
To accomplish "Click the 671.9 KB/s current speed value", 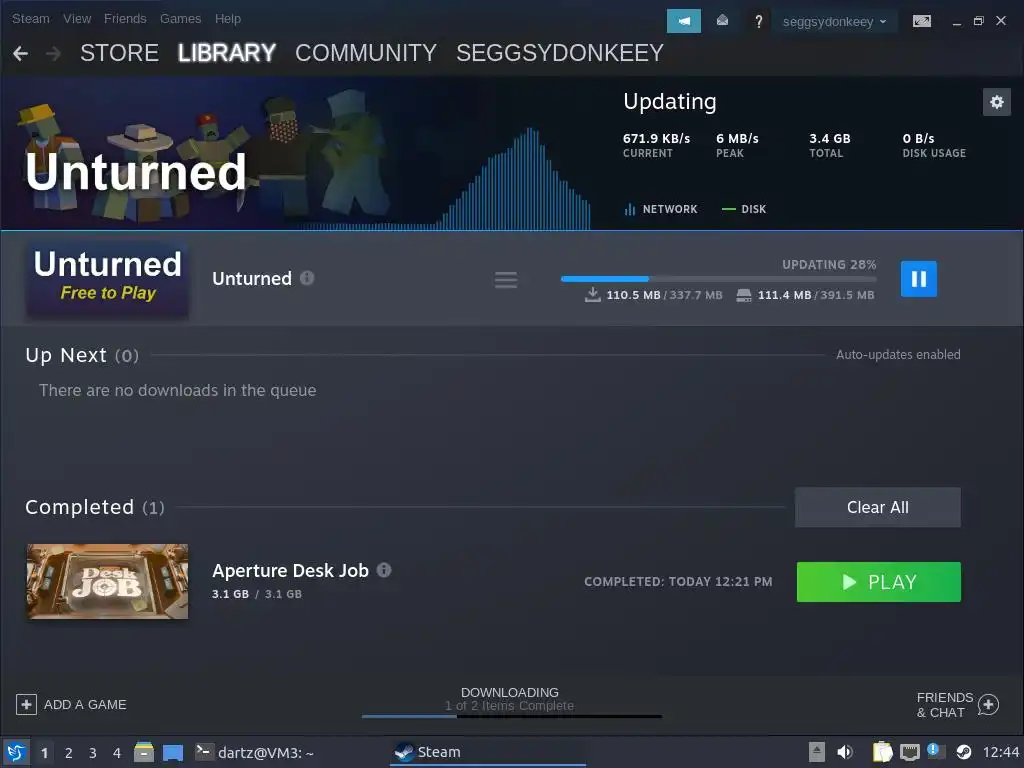I will 656,138.
